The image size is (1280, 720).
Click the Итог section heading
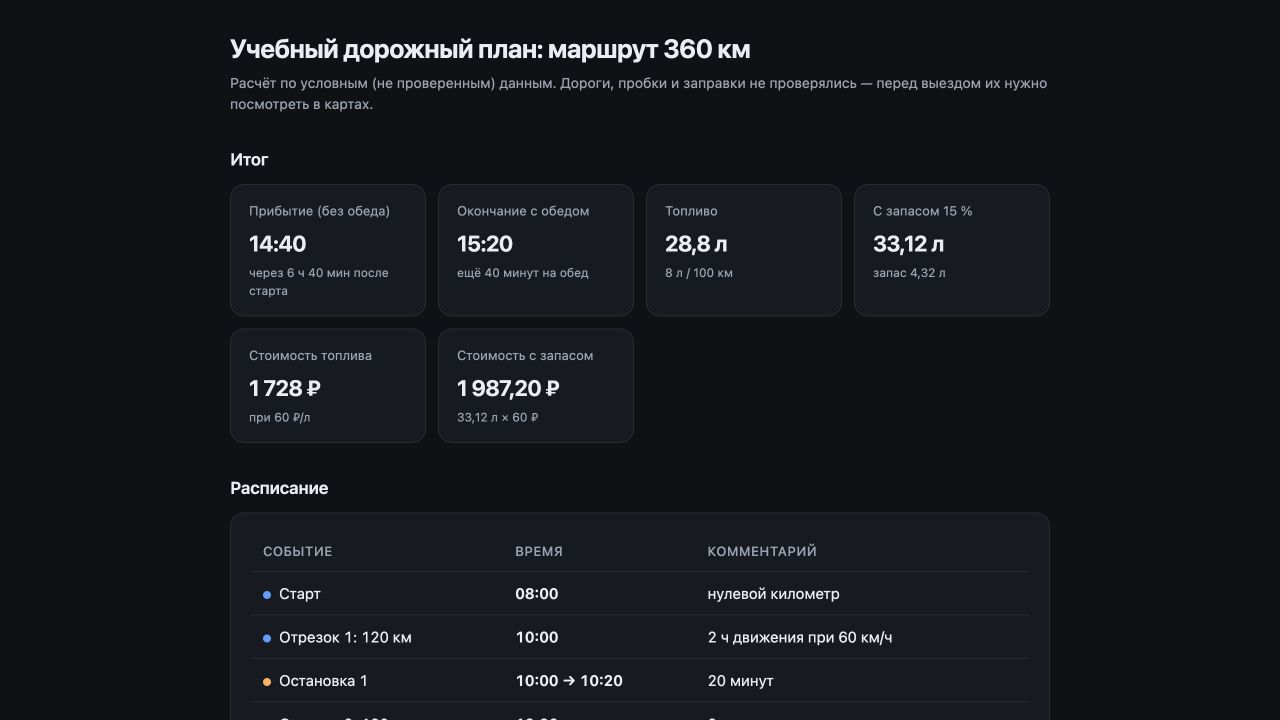click(x=249, y=160)
